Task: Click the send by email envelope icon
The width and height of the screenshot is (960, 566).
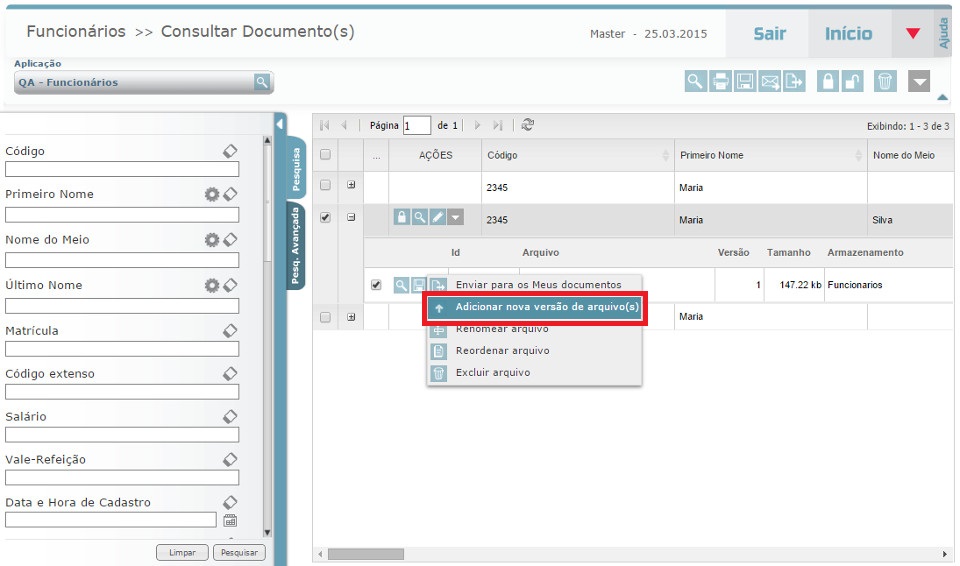Action: click(770, 82)
